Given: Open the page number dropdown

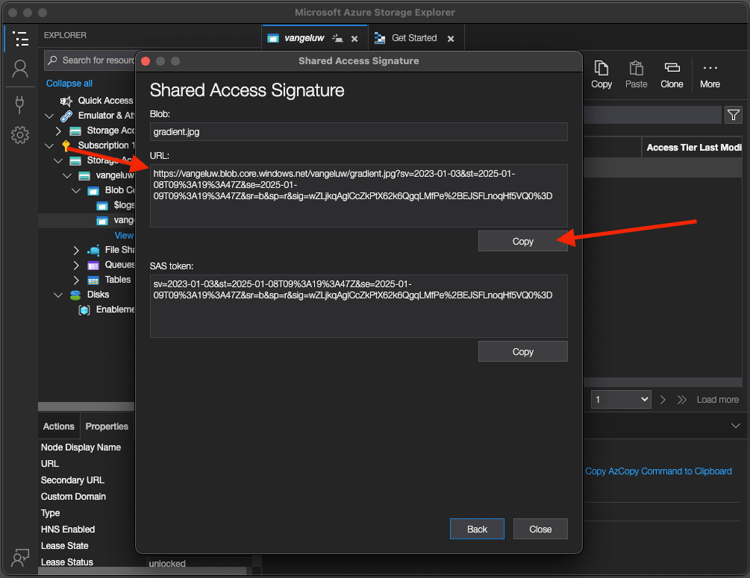Looking at the screenshot, I should (x=621, y=400).
